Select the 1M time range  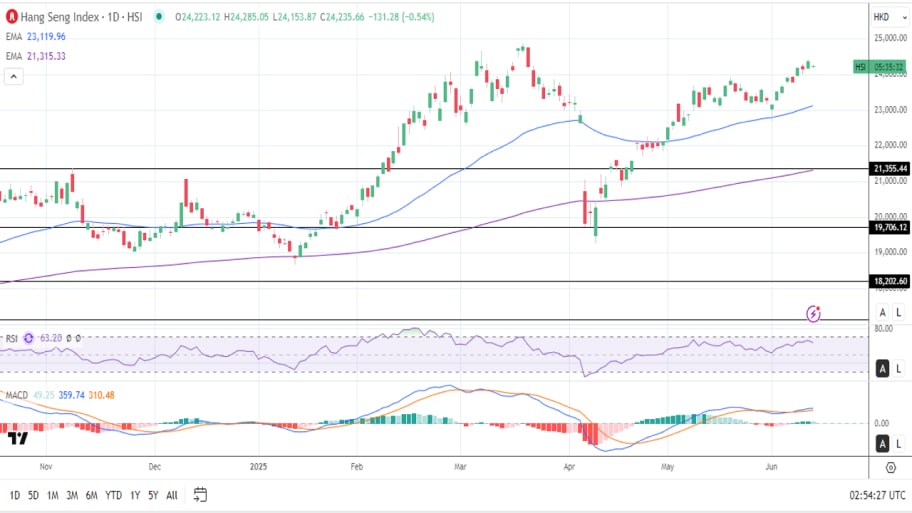click(x=52, y=495)
